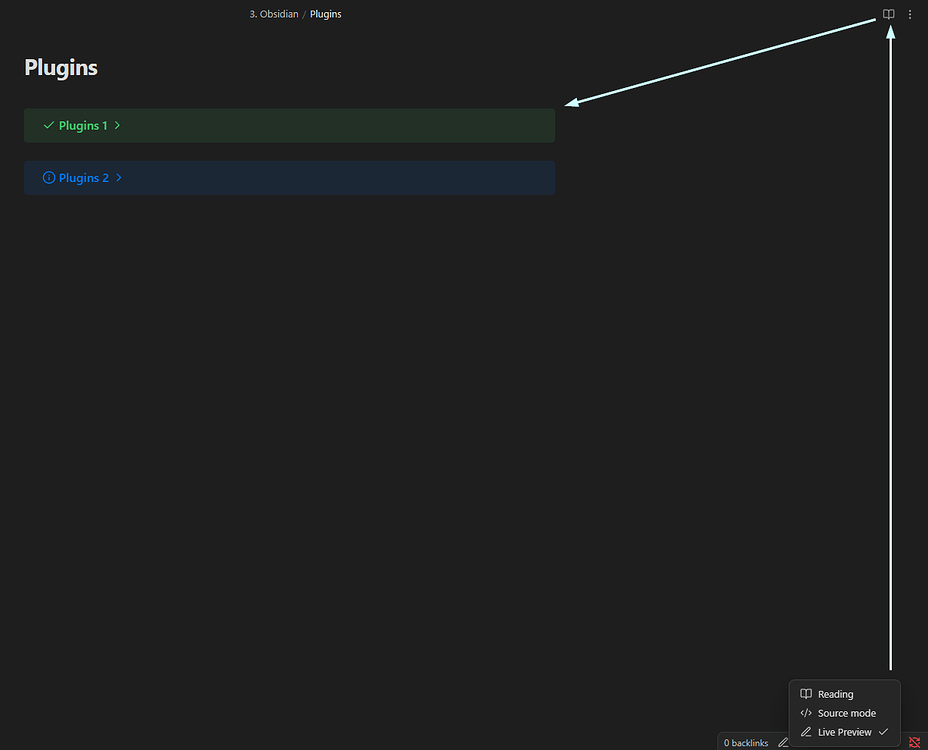Click the reading view book icon
928x750 pixels.
click(x=888, y=14)
